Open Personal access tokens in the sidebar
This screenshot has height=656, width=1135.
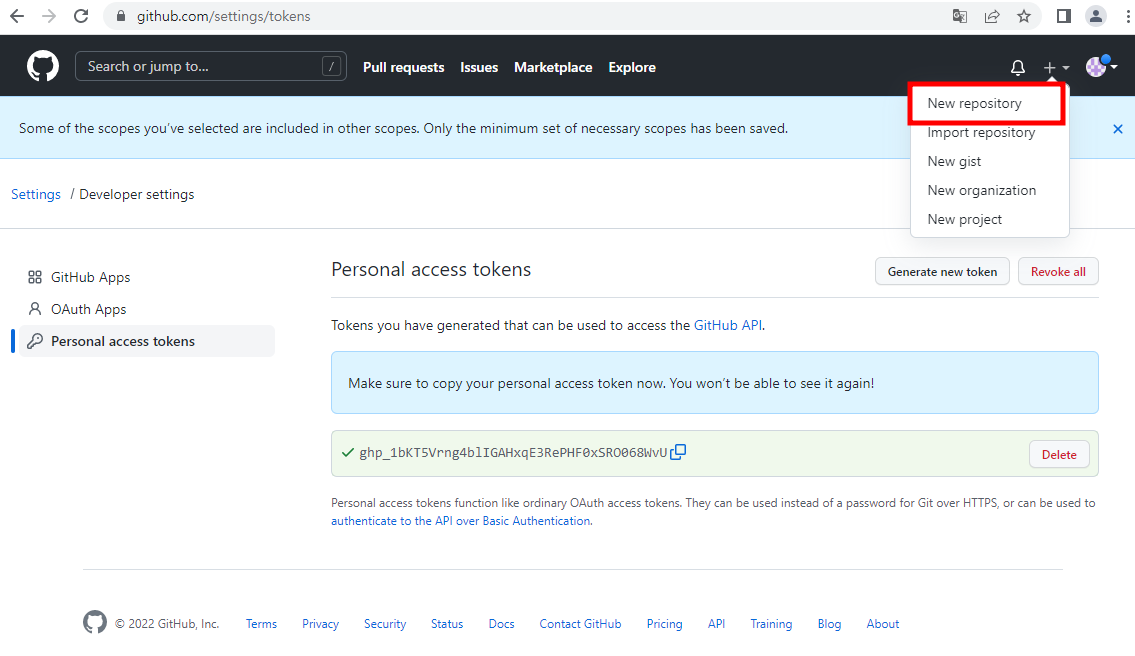(147, 341)
